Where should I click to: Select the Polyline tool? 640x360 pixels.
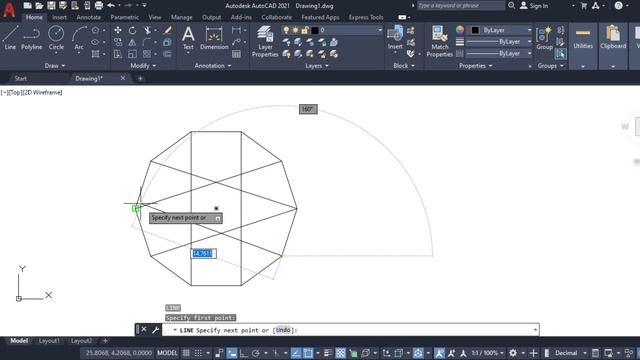(31, 38)
